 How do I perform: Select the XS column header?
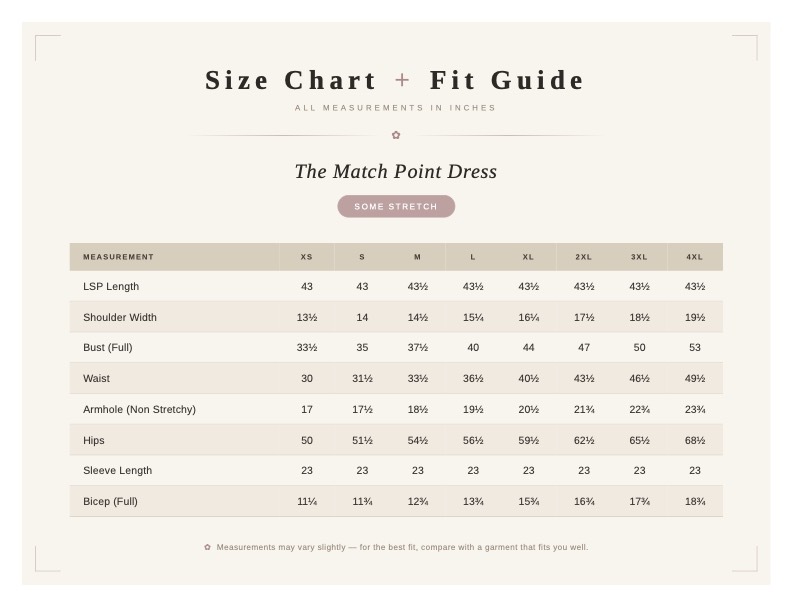307,257
